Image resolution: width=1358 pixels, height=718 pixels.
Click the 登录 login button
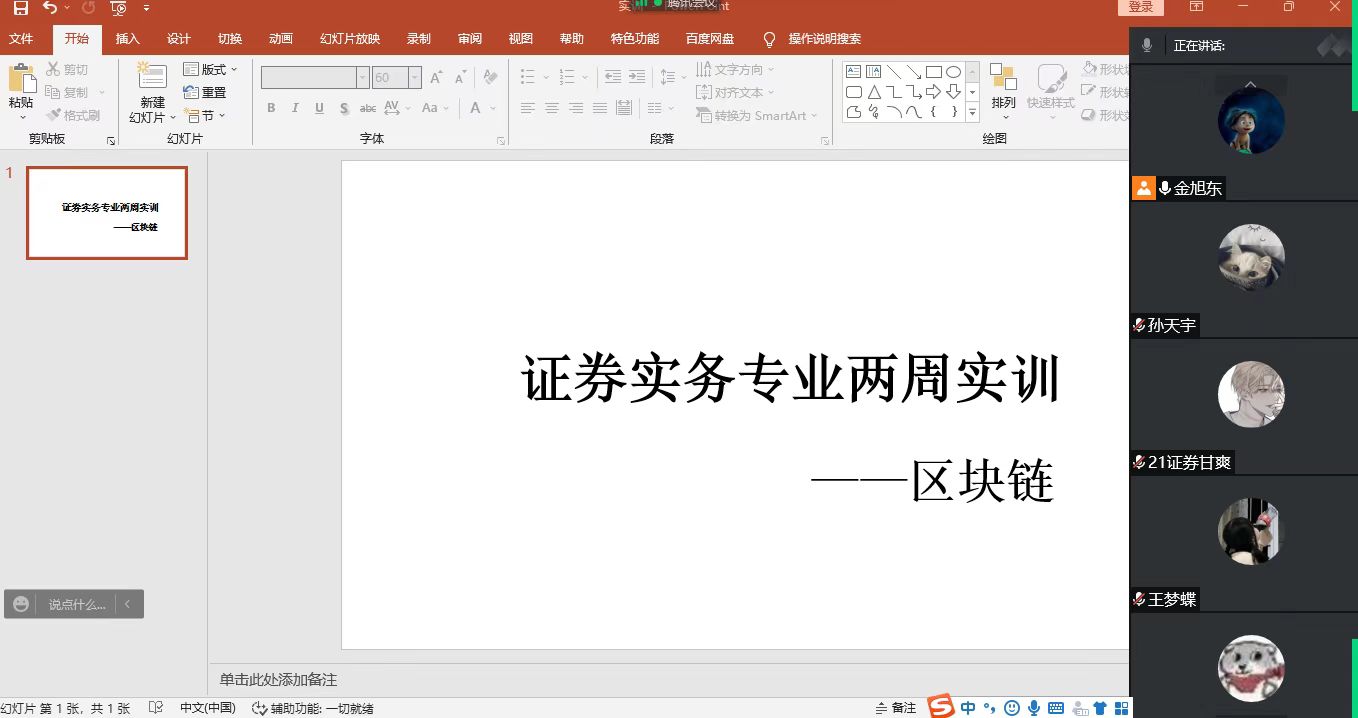[x=1140, y=7]
